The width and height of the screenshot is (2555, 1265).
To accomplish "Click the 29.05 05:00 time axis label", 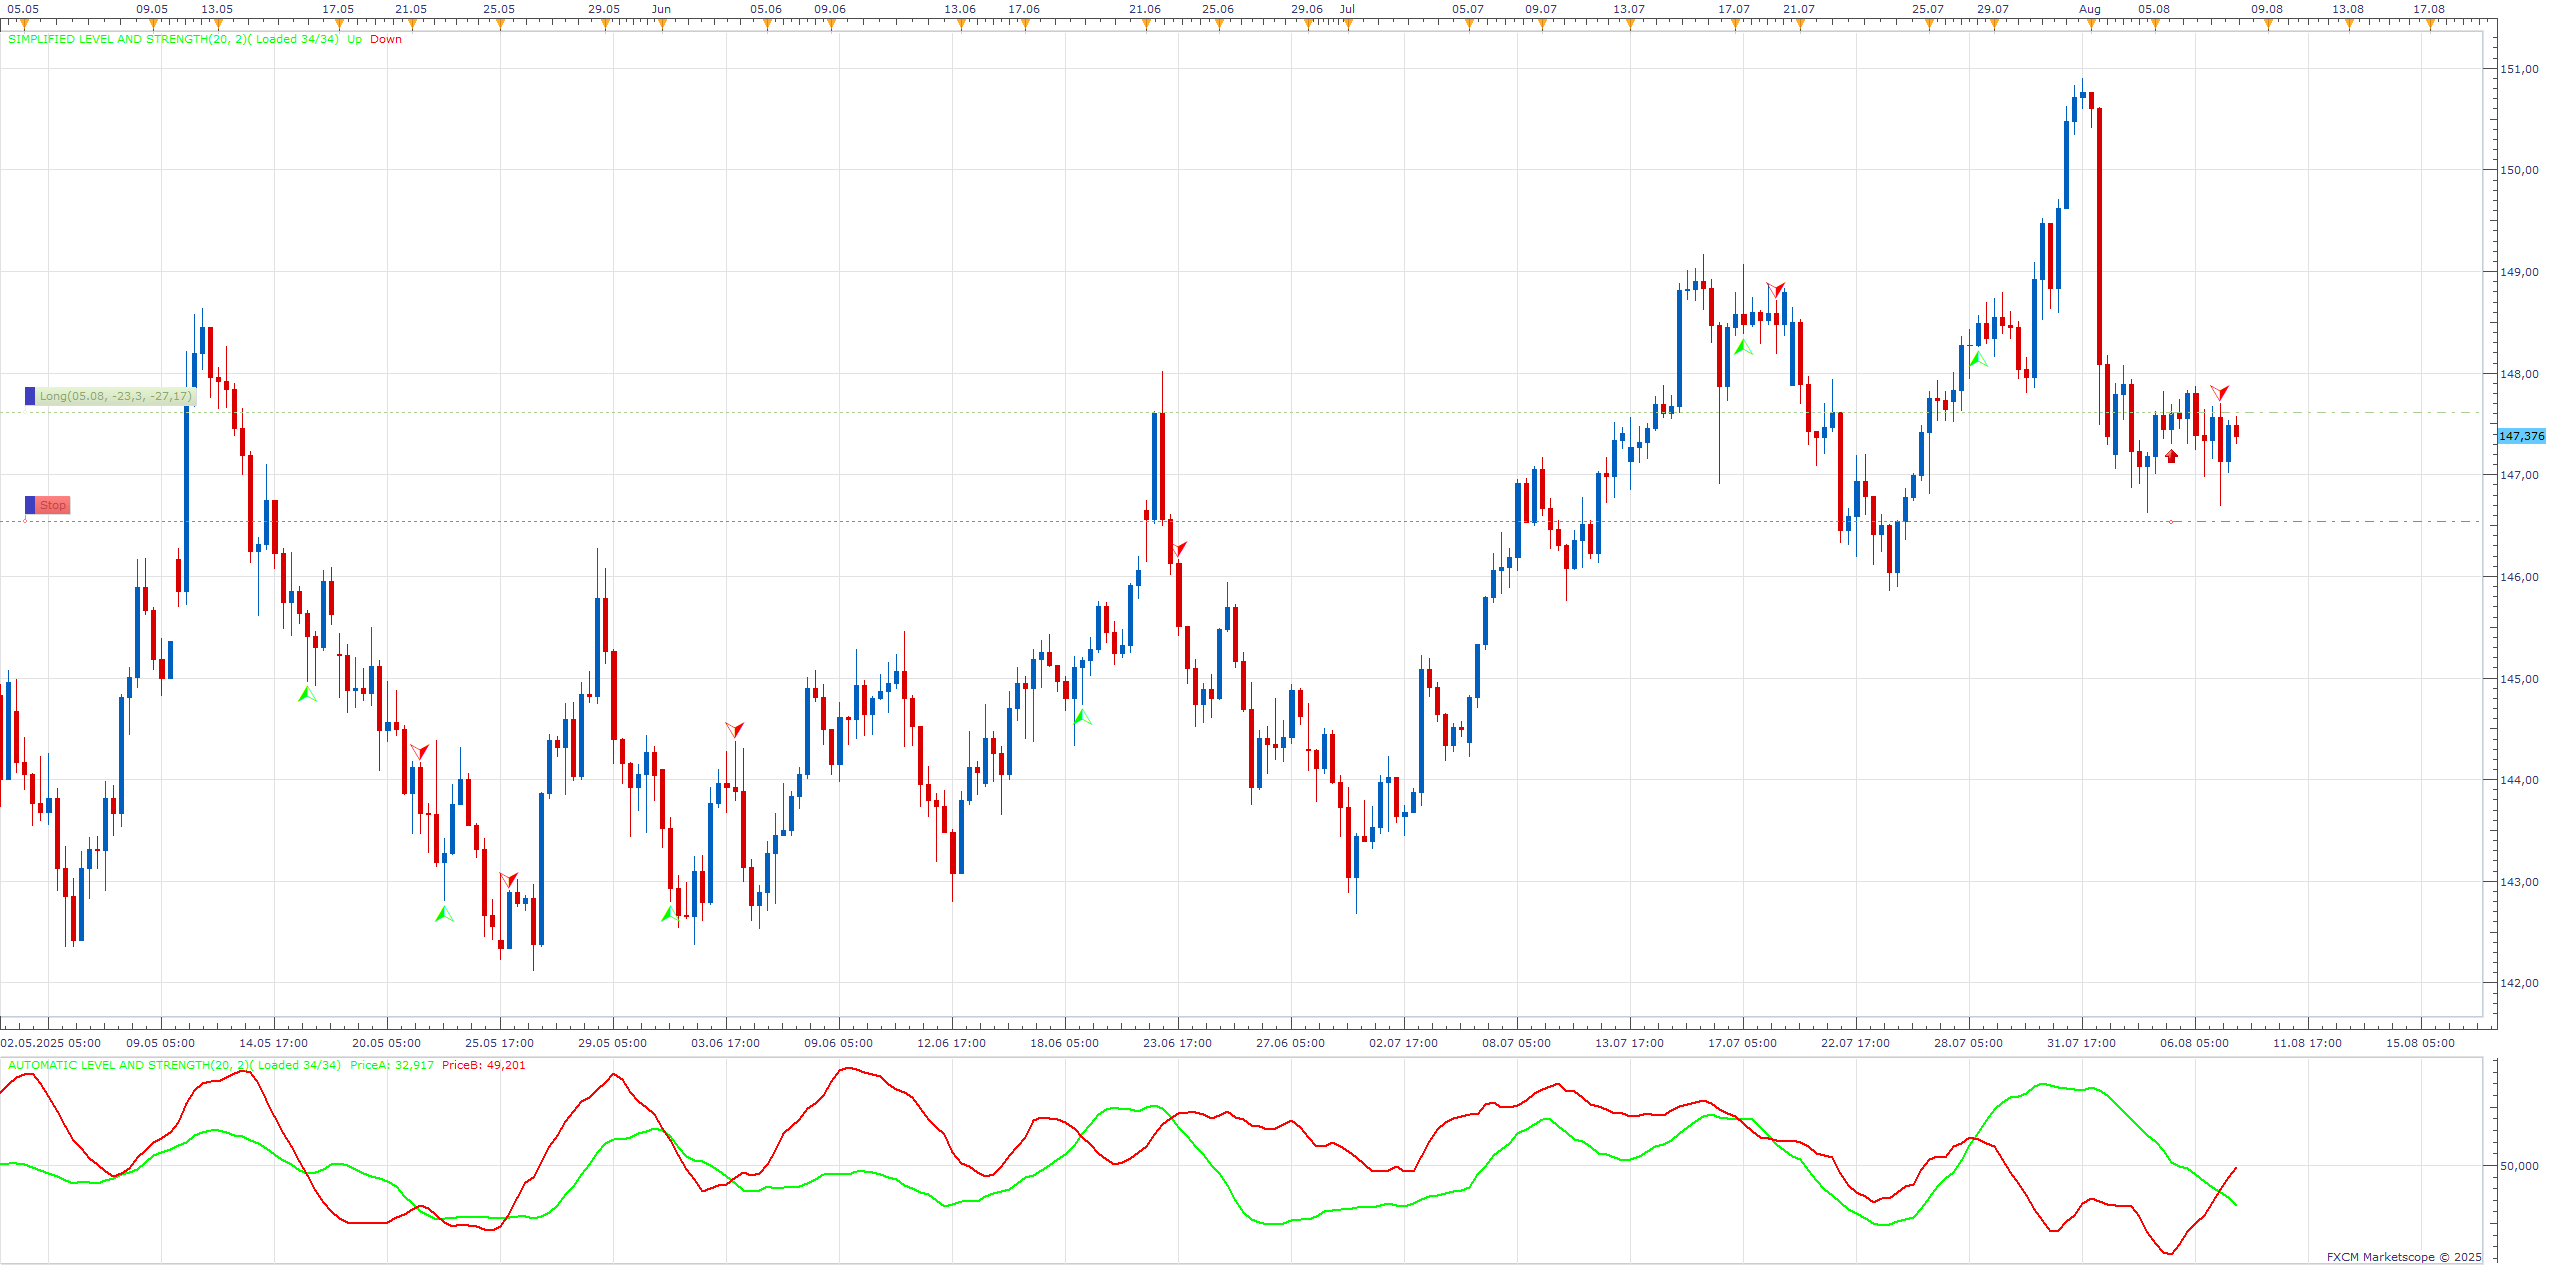I will click(612, 1043).
